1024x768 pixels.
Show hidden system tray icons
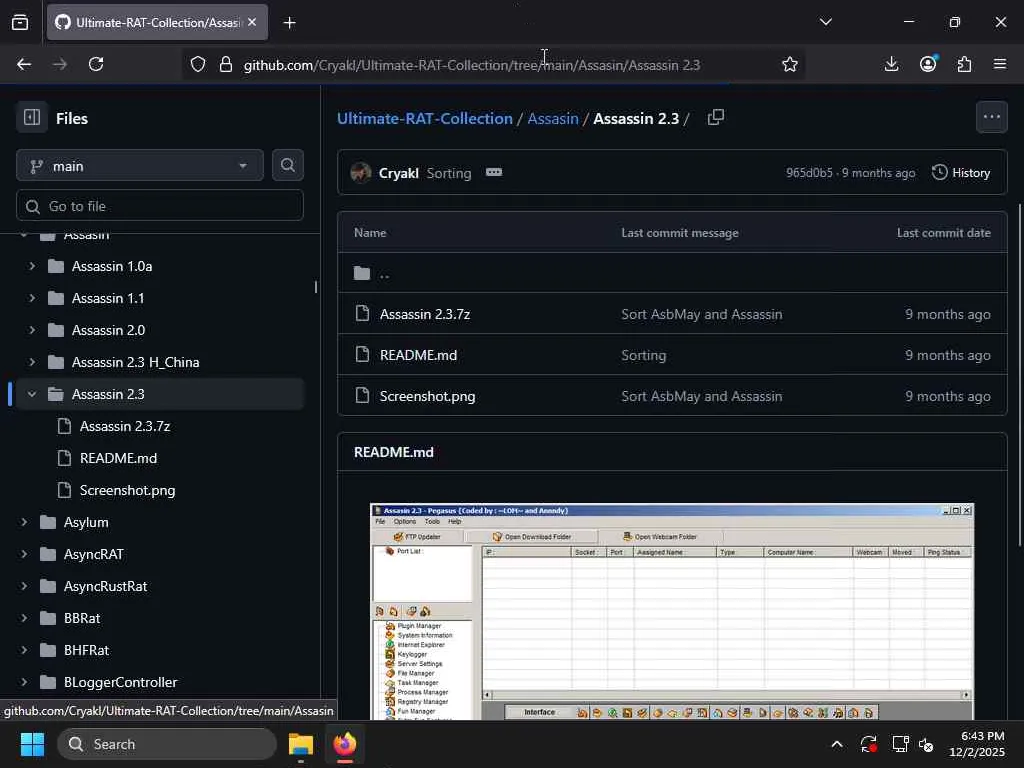tap(837, 744)
